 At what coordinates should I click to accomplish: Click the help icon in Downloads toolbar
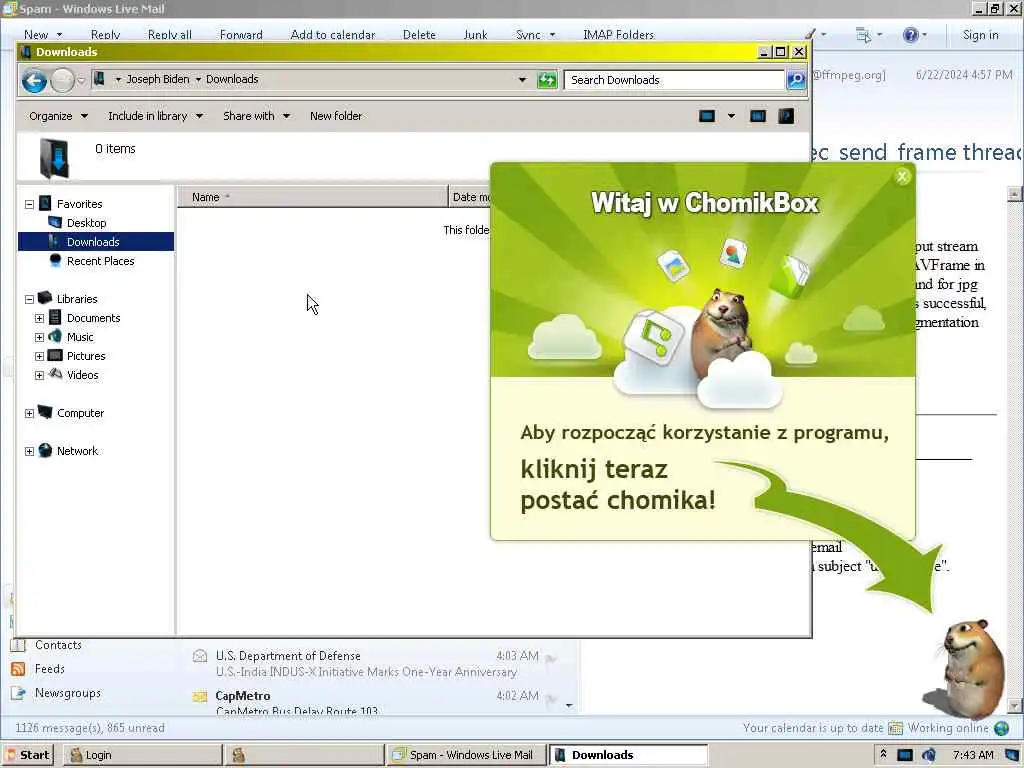coord(786,116)
